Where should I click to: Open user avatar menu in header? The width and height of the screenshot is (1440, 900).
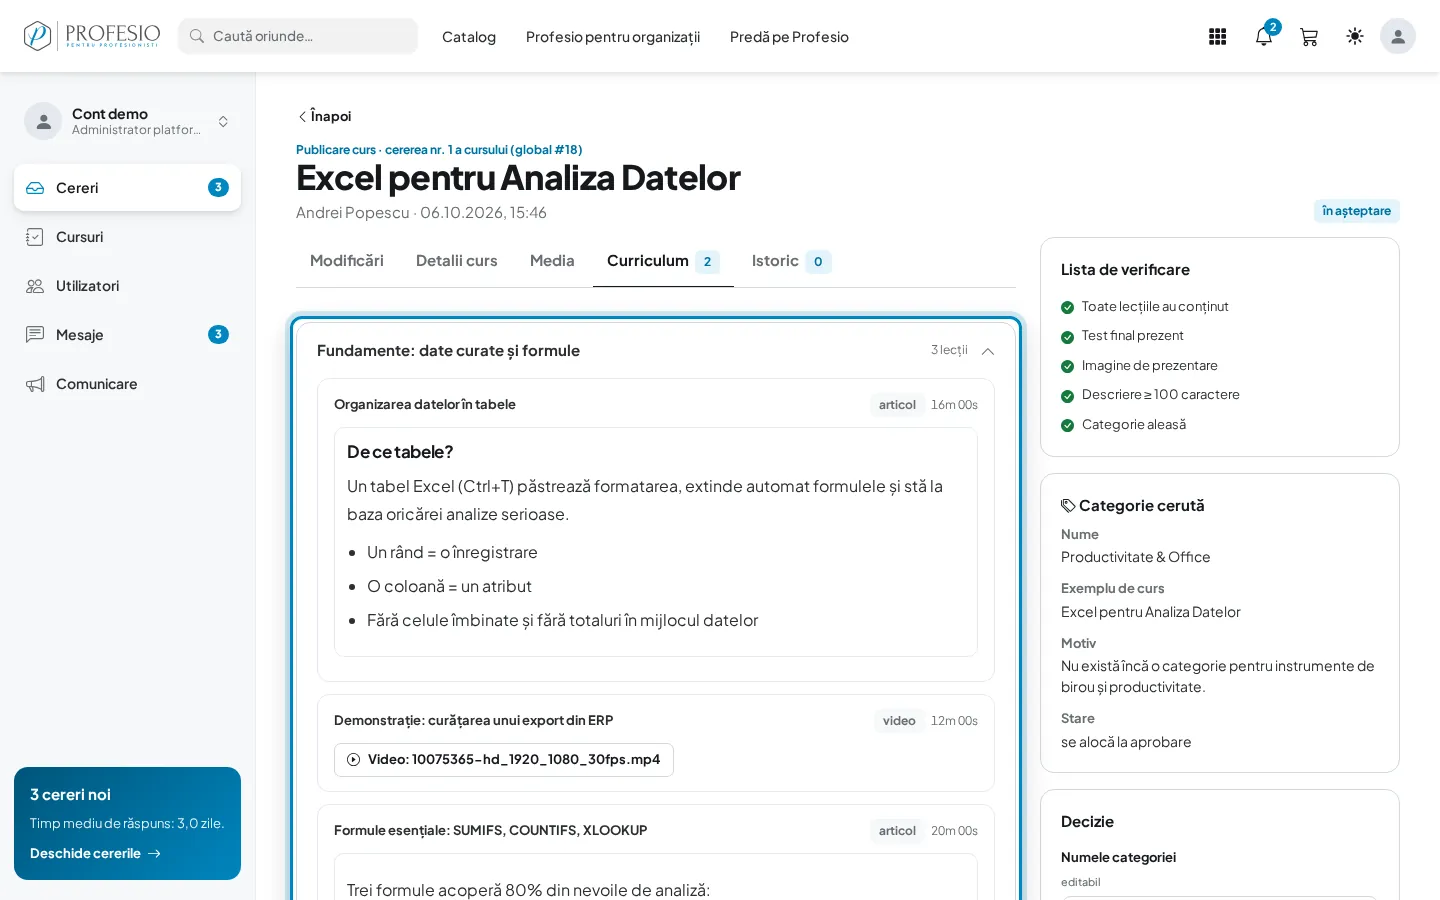click(x=1398, y=36)
